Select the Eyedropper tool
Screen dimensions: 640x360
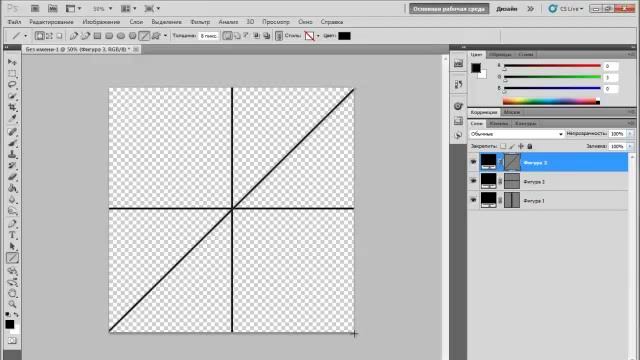(12, 118)
